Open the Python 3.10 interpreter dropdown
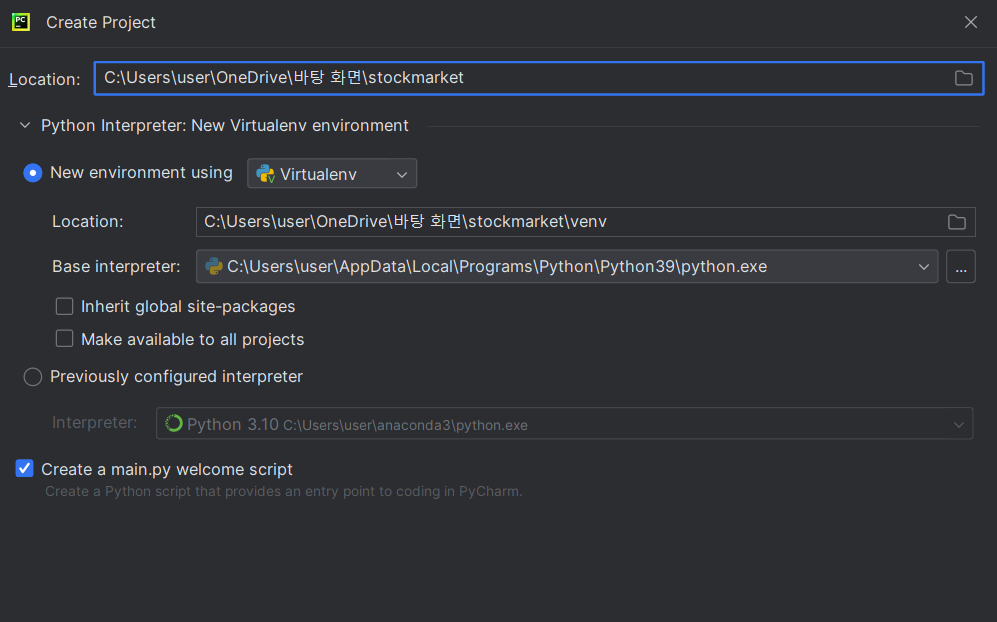 [x=564, y=424]
